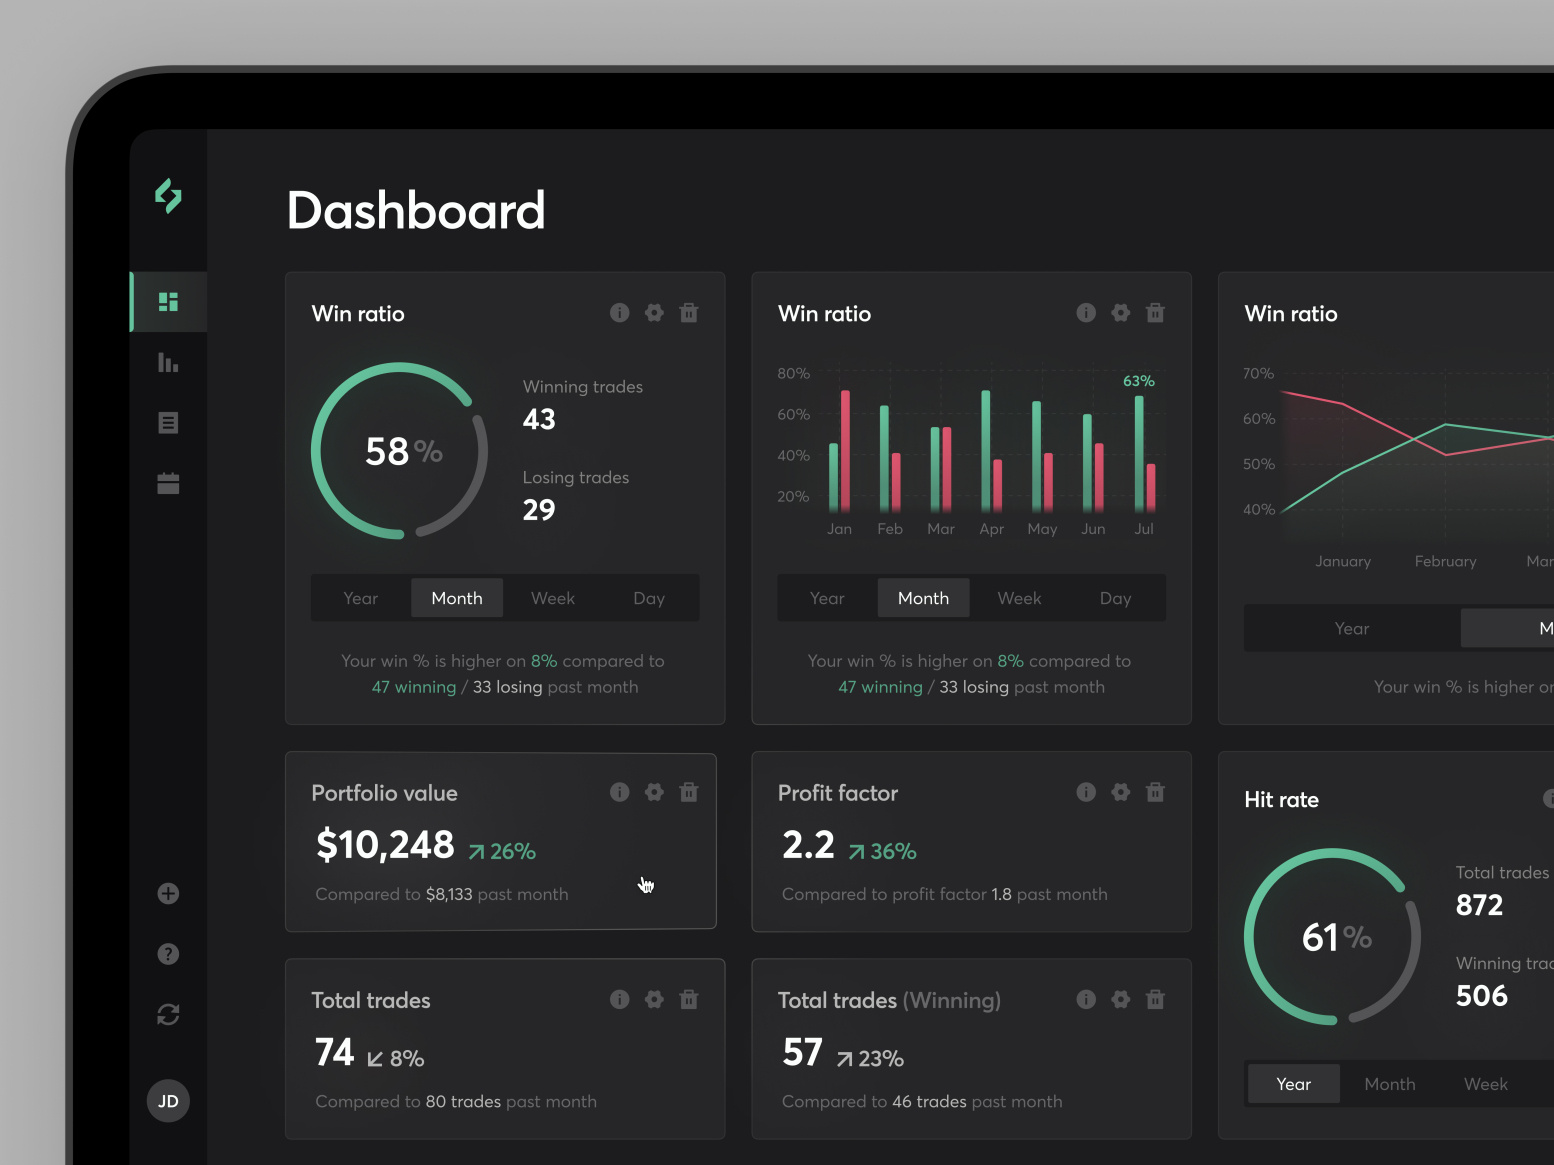This screenshot has height=1165, width=1554.
Task: Select Day on the second Win ratio card
Action: point(1115,597)
